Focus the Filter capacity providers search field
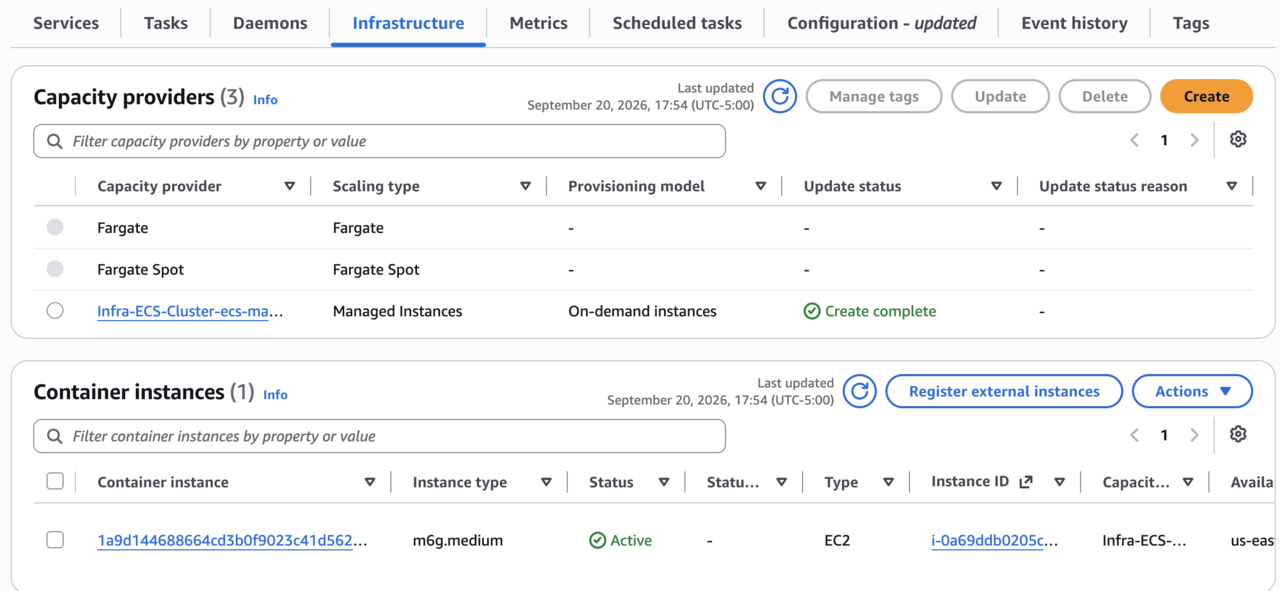The image size is (1280, 591). 379,141
